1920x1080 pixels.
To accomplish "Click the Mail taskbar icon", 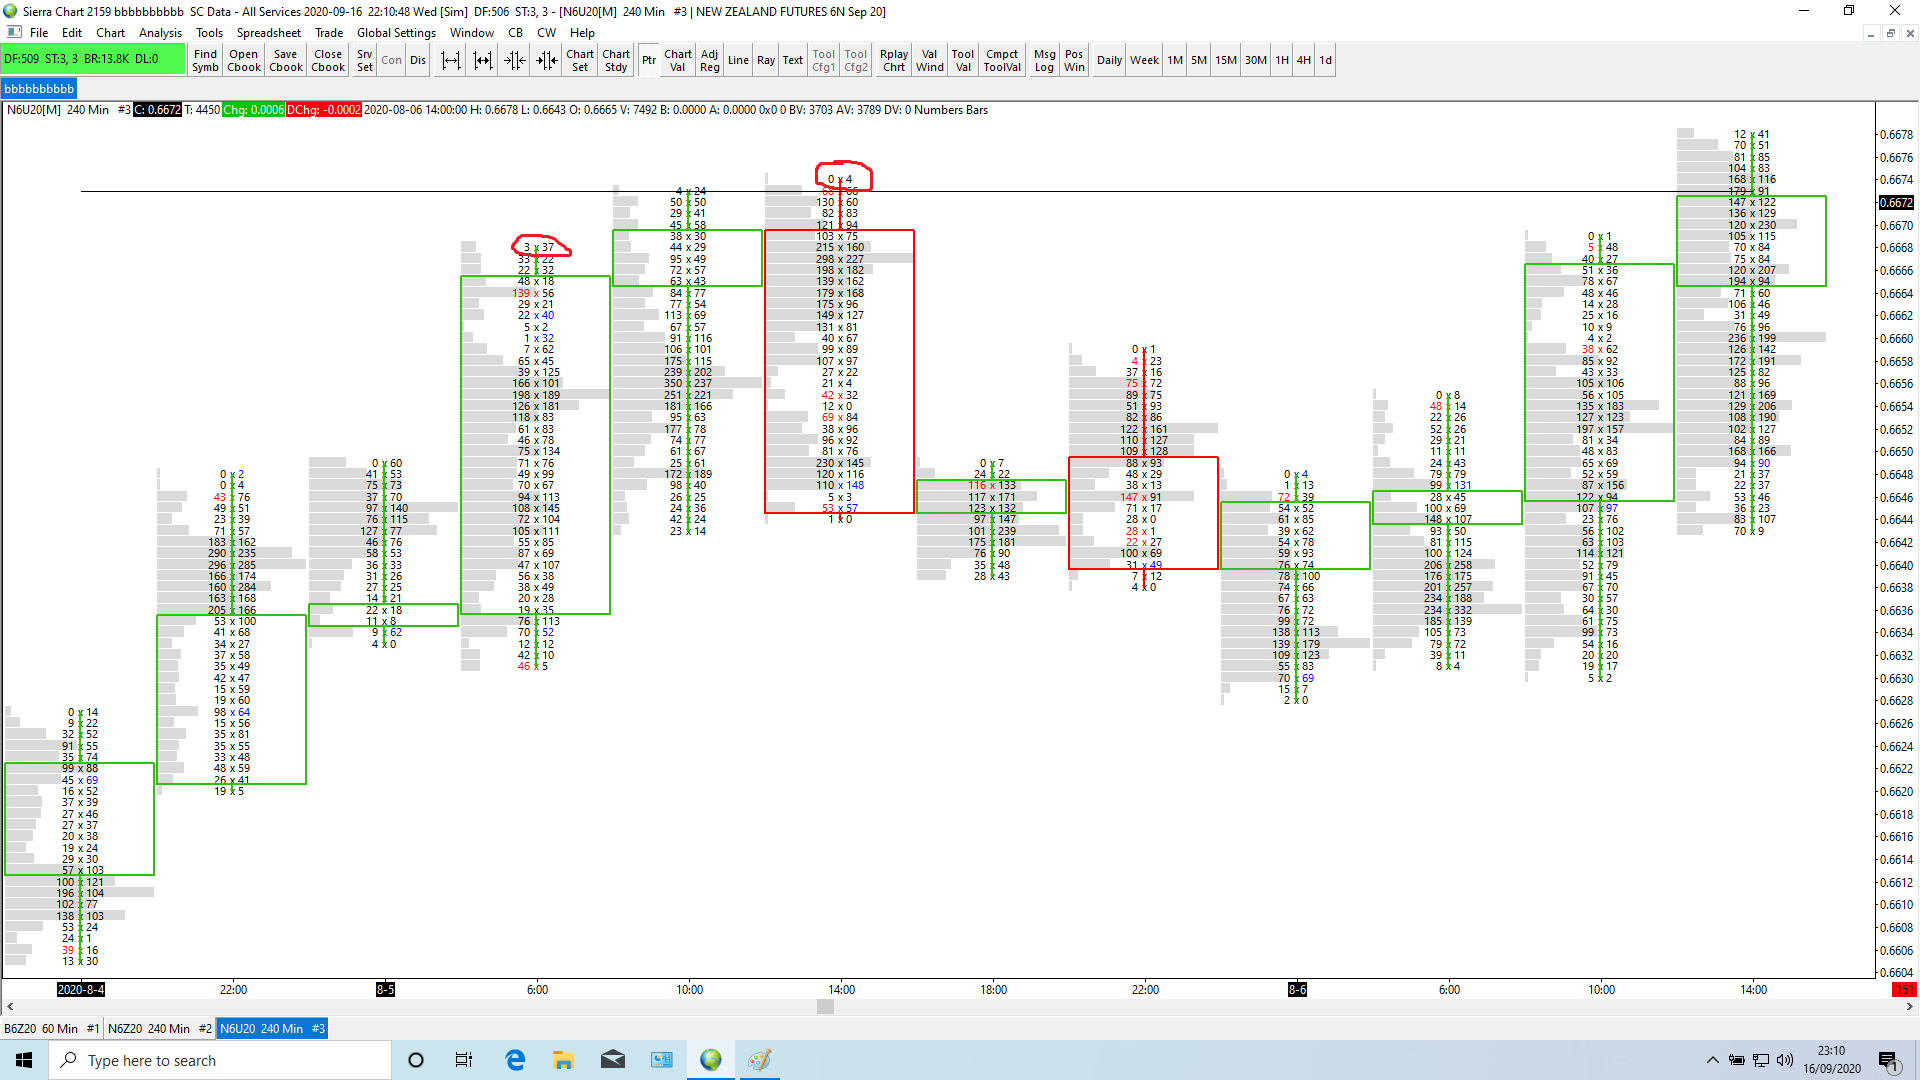I will 613,1060.
